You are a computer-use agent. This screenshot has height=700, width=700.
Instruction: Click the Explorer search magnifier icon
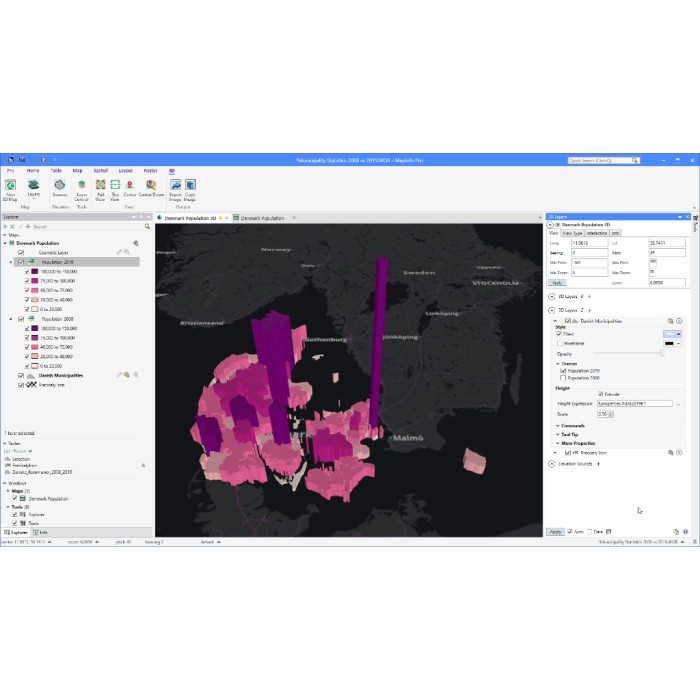147,227
